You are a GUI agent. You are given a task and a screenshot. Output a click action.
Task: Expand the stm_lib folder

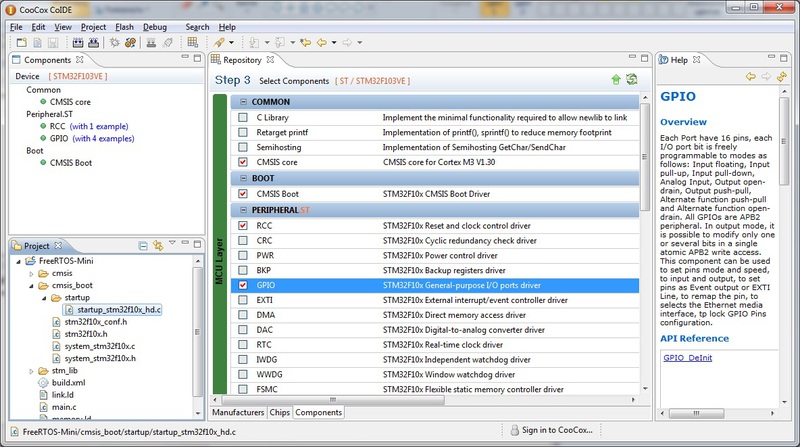(x=31, y=371)
